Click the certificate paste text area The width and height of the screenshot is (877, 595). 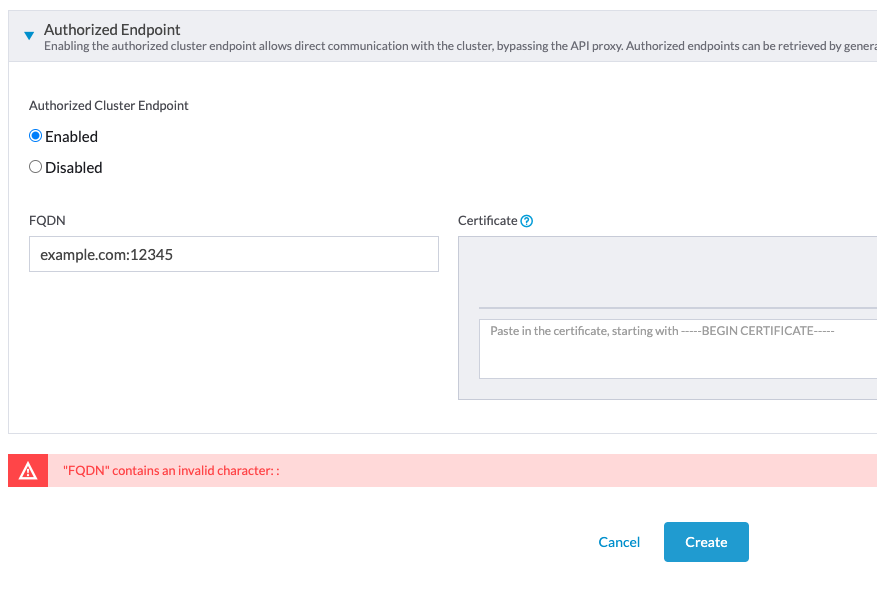[x=680, y=348]
